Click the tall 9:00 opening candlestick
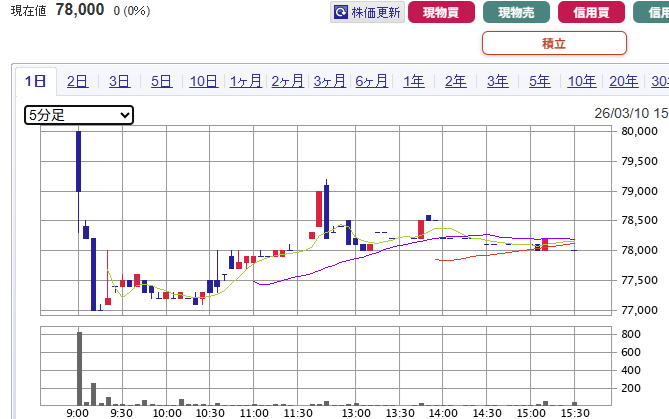The width and height of the screenshot is (669, 419). (x=78, y=160)
